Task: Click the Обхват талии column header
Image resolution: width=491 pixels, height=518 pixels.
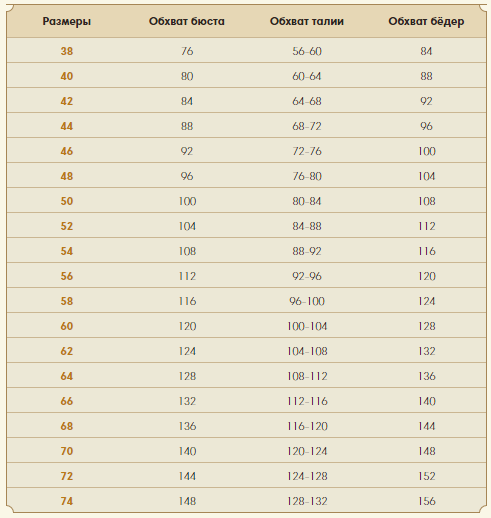Action: (x=307, y=21)
